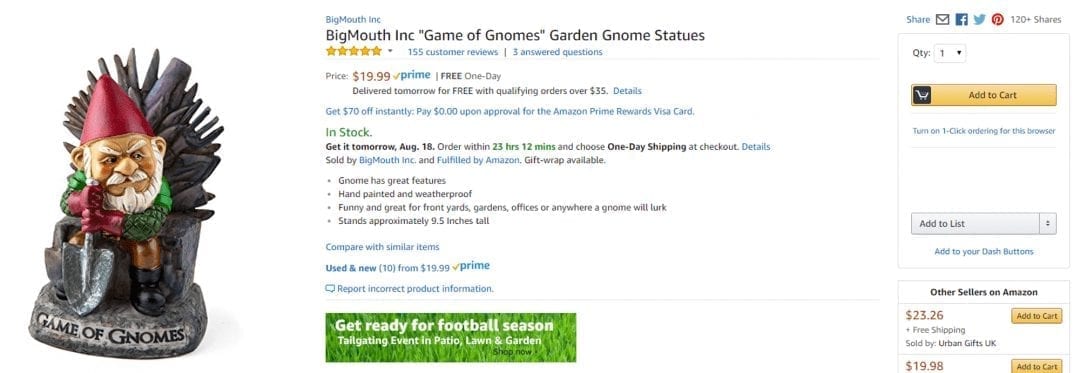The image size is (1080, 373).
Task: Share the product via the email icon
Action: [943, 19]
